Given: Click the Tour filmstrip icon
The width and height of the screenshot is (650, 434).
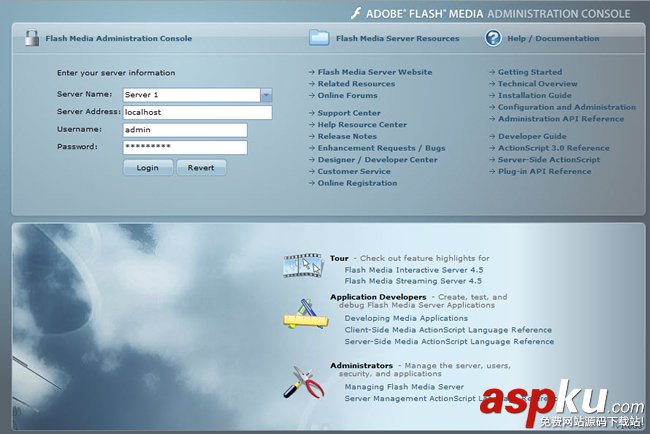Looking at the screenshot, I should pos(303,265).
